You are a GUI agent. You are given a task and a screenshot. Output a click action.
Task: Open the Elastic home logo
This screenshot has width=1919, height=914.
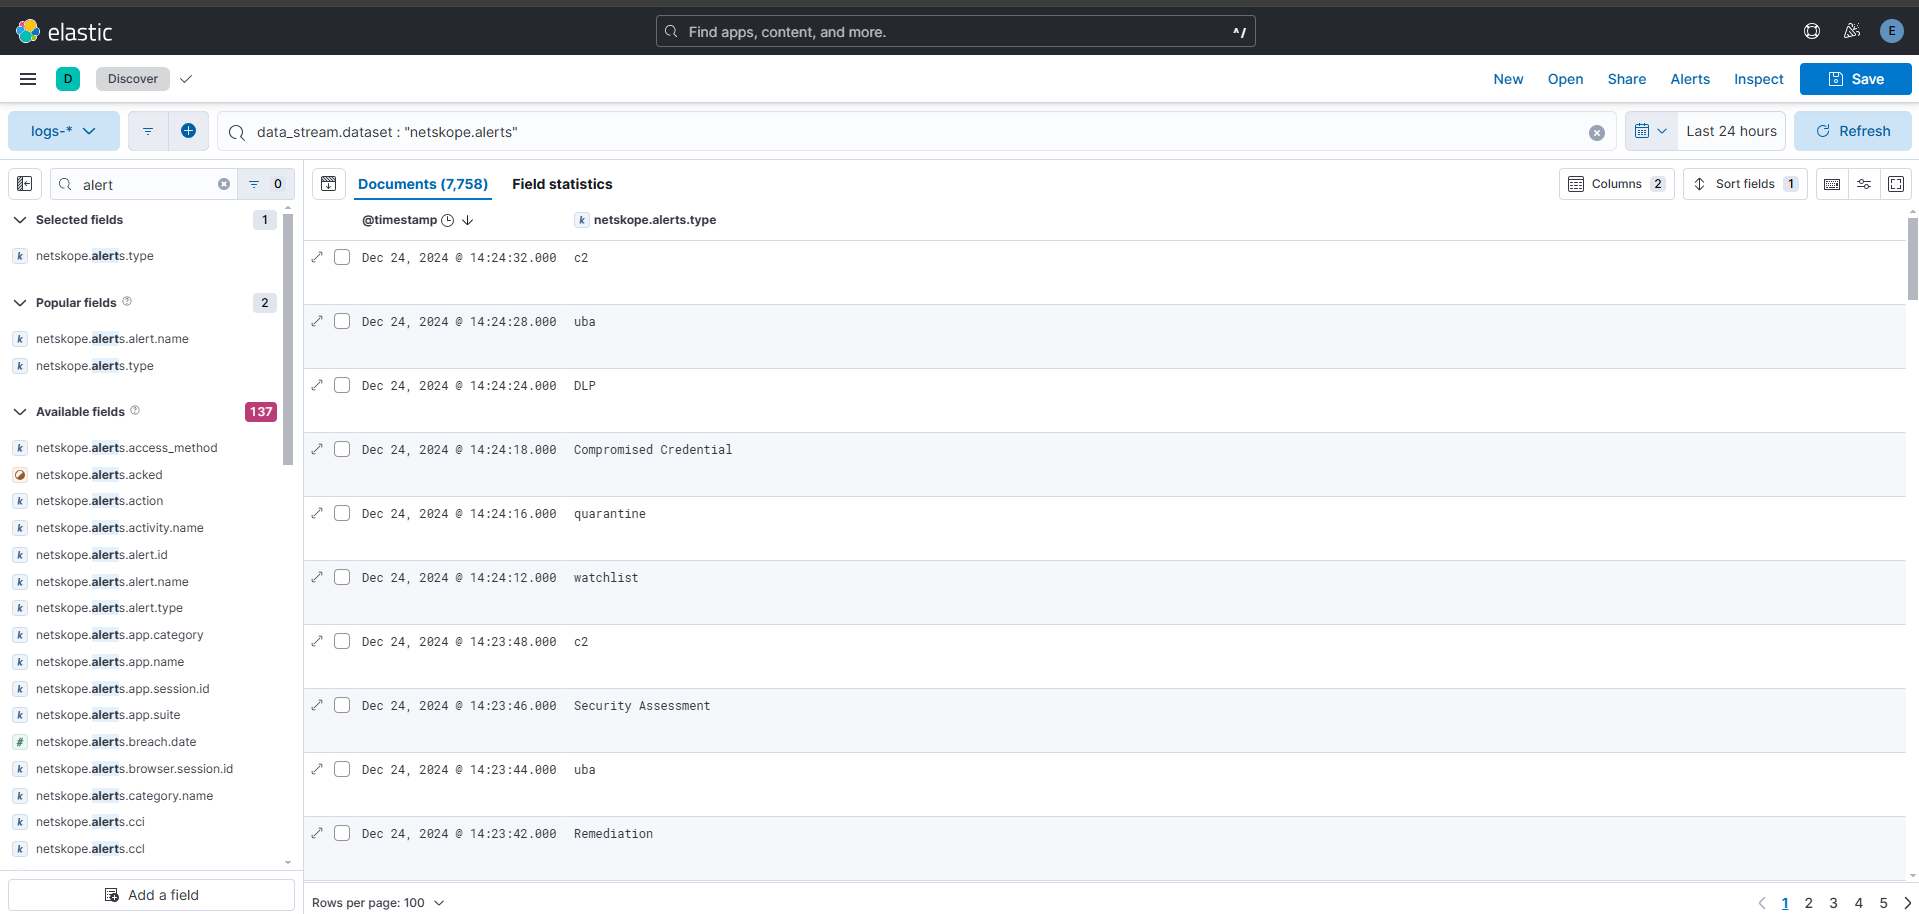(x=64, y=32)
